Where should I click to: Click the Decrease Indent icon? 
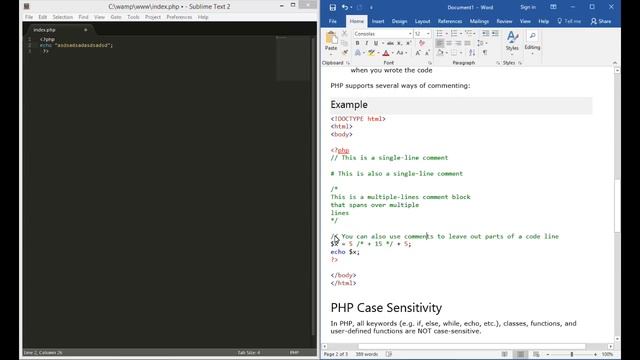[485, 33]
